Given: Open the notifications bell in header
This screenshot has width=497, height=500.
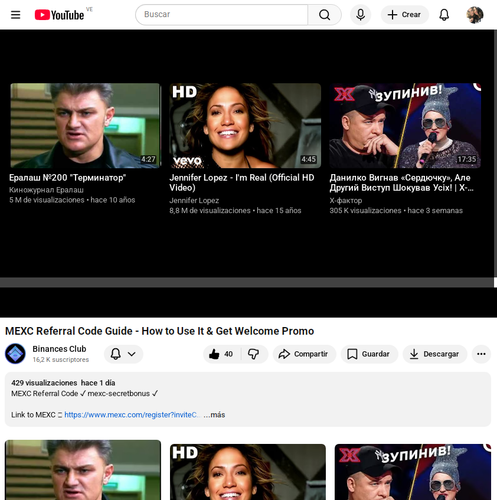Looking at the screenshot, I should [444, 15].
